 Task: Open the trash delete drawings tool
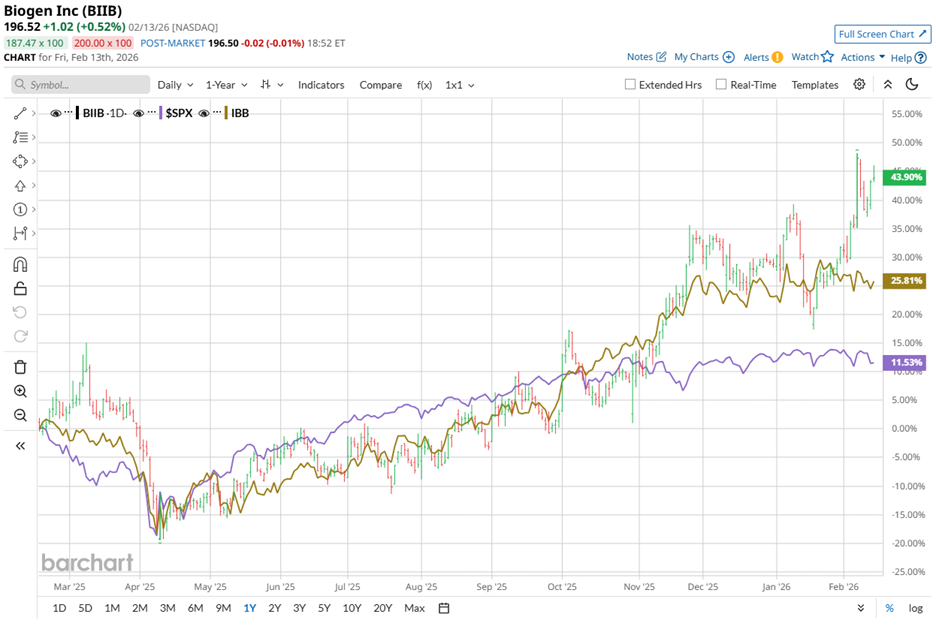(x=21, y=367)
